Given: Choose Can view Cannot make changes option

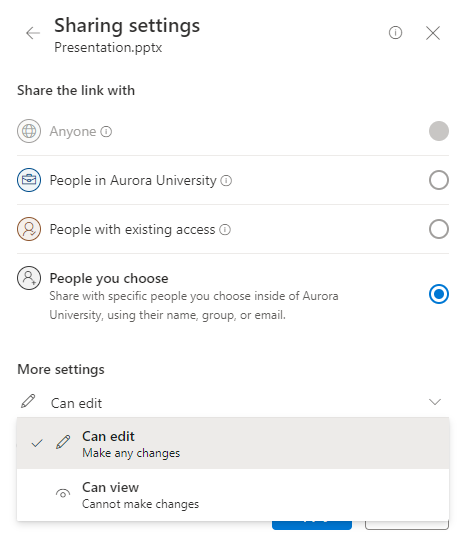Looking at the screenshot, I should coord(233,495).
